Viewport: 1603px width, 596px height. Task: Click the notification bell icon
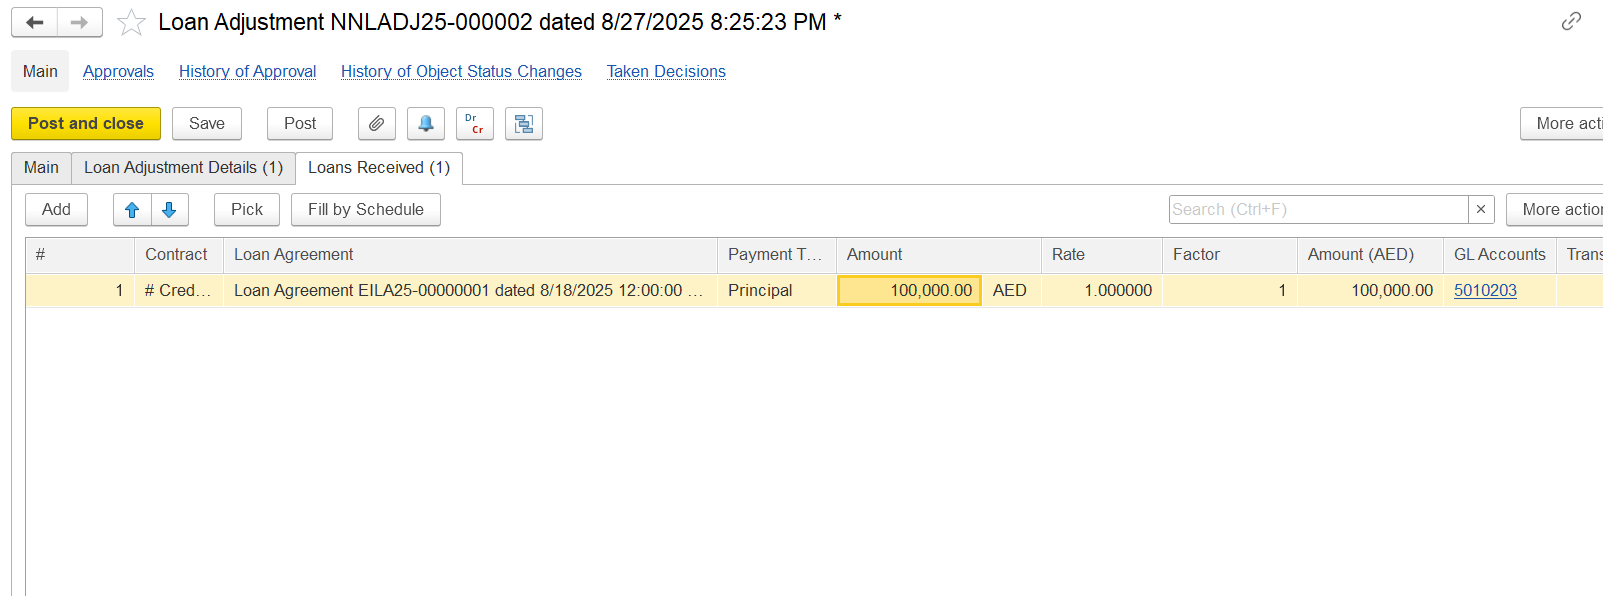click(426, 124)
